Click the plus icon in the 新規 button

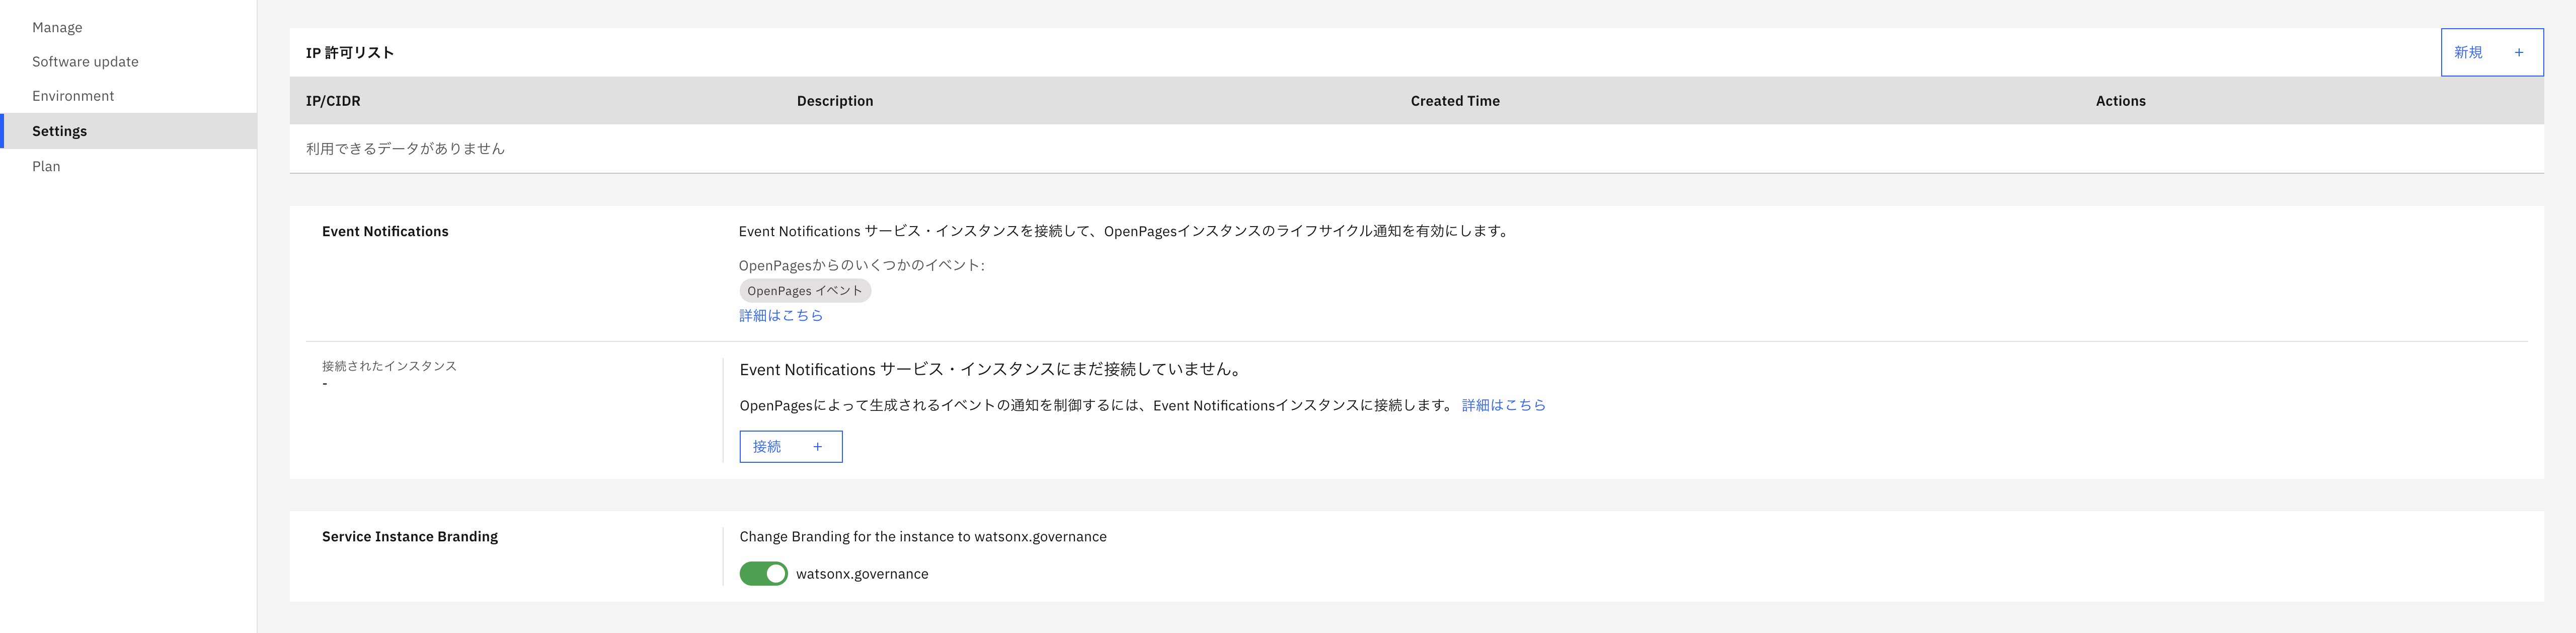2518,53
